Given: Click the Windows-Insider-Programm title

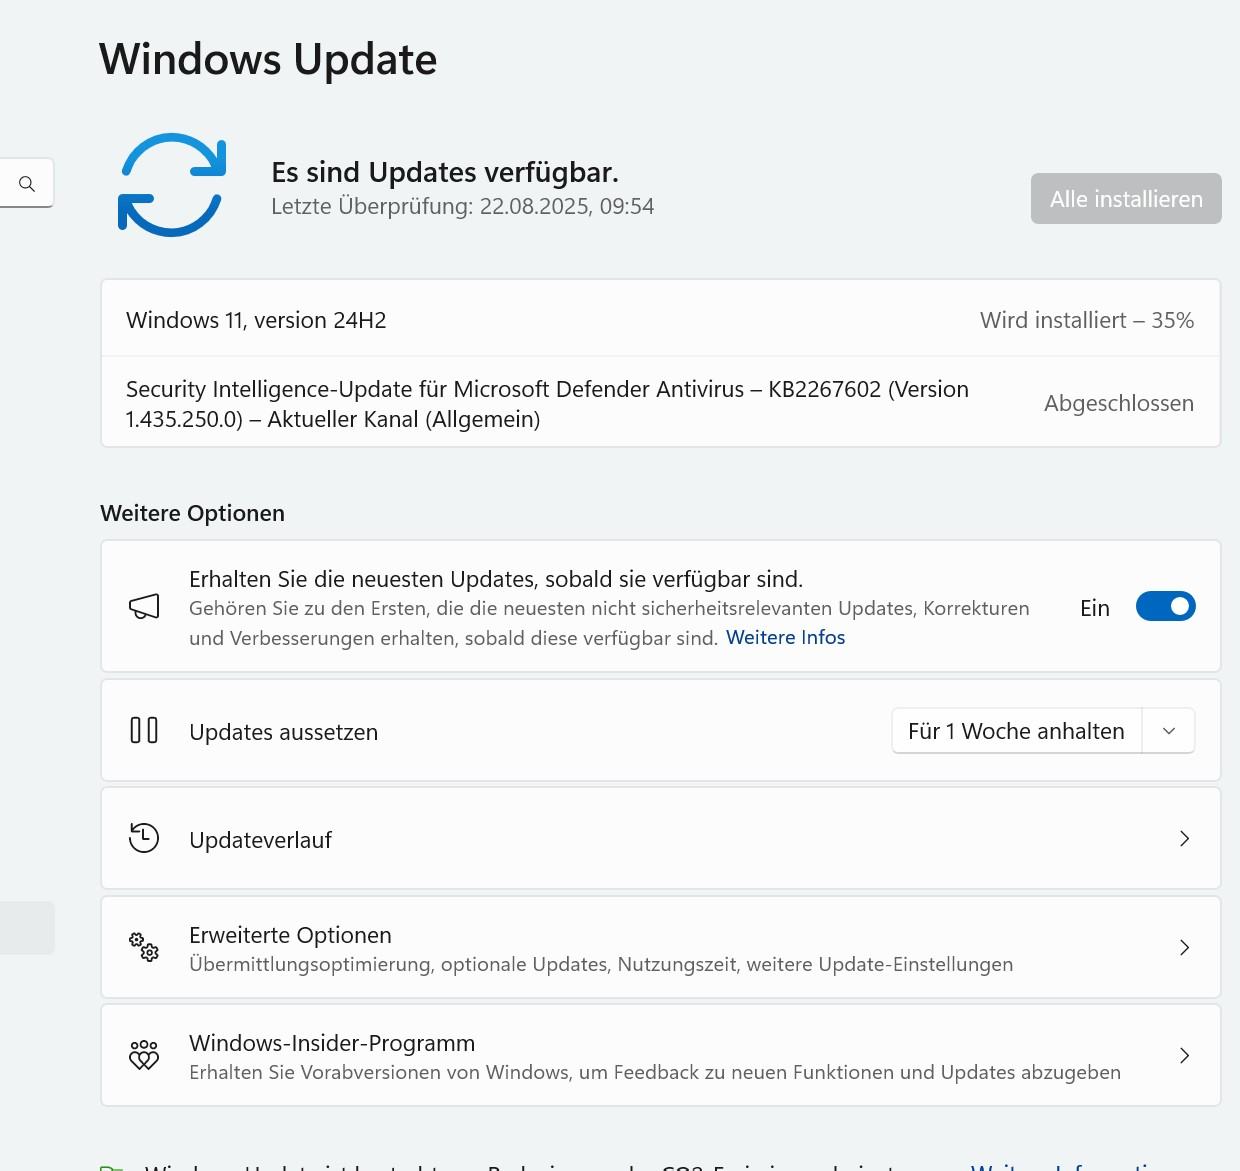Looking at the screenshot, I should [x=332, y=1043].
